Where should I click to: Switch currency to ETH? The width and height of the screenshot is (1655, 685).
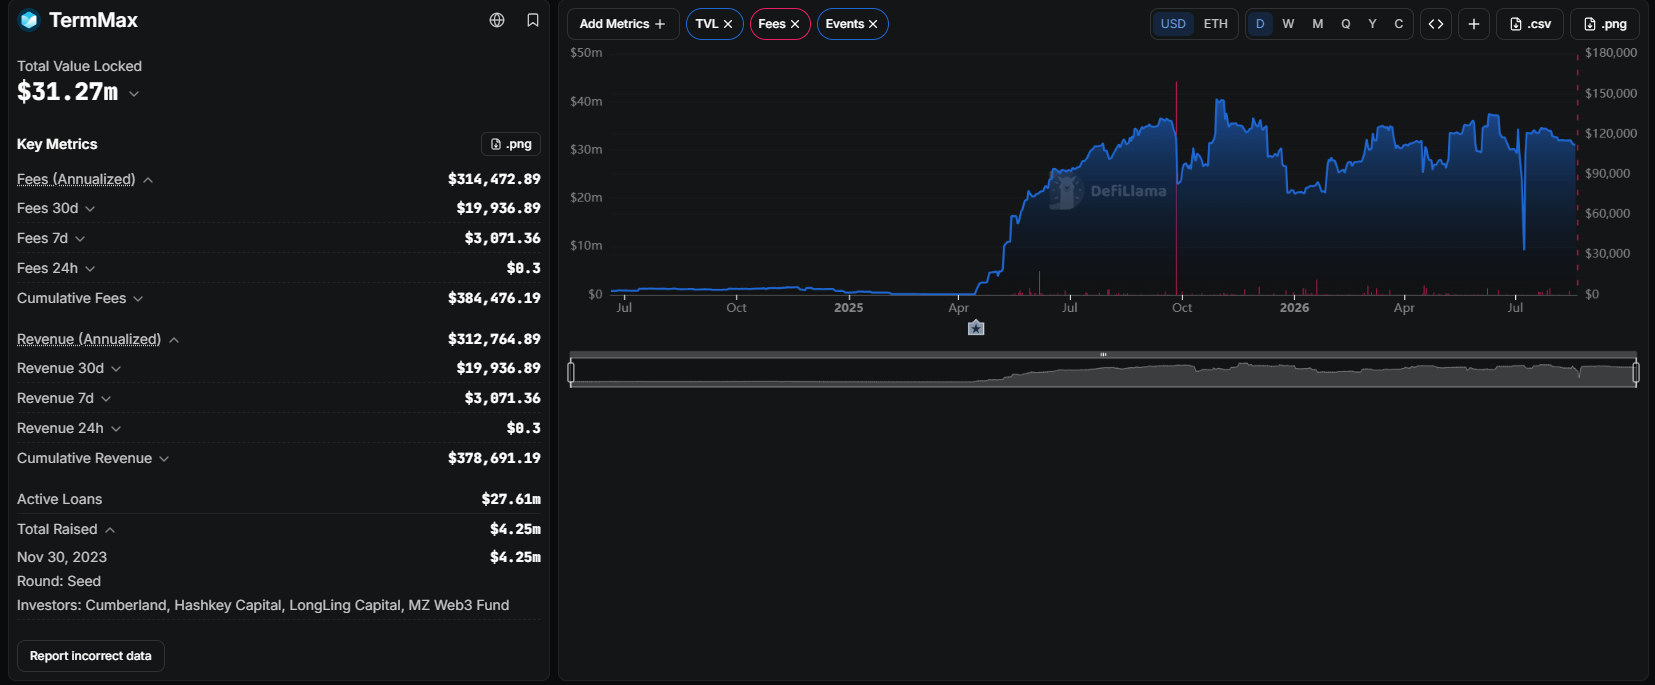tap(1216, 24)
